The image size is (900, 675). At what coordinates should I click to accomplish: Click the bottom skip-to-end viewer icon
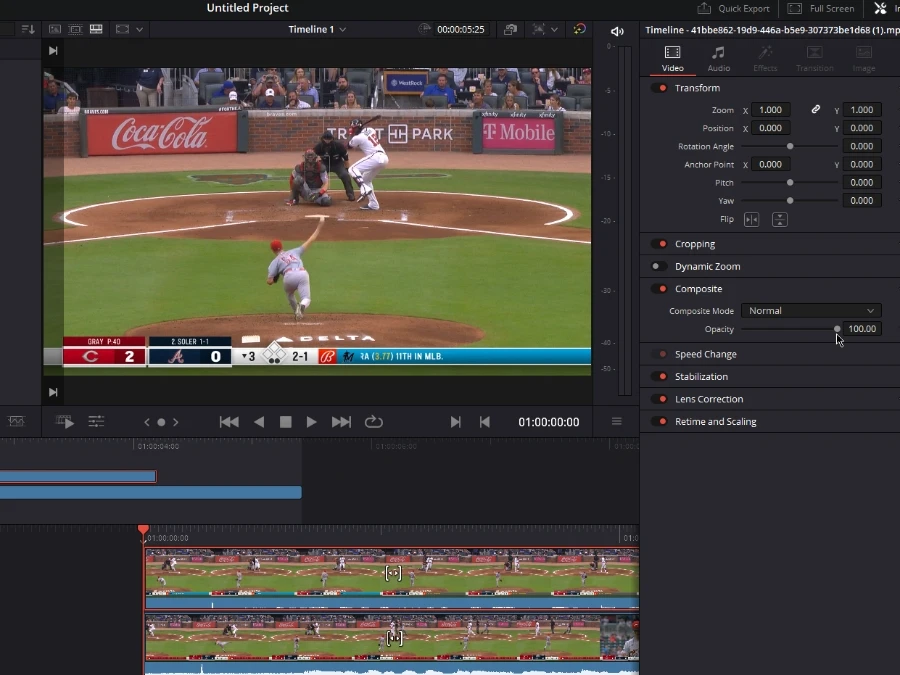pos(53,392)
